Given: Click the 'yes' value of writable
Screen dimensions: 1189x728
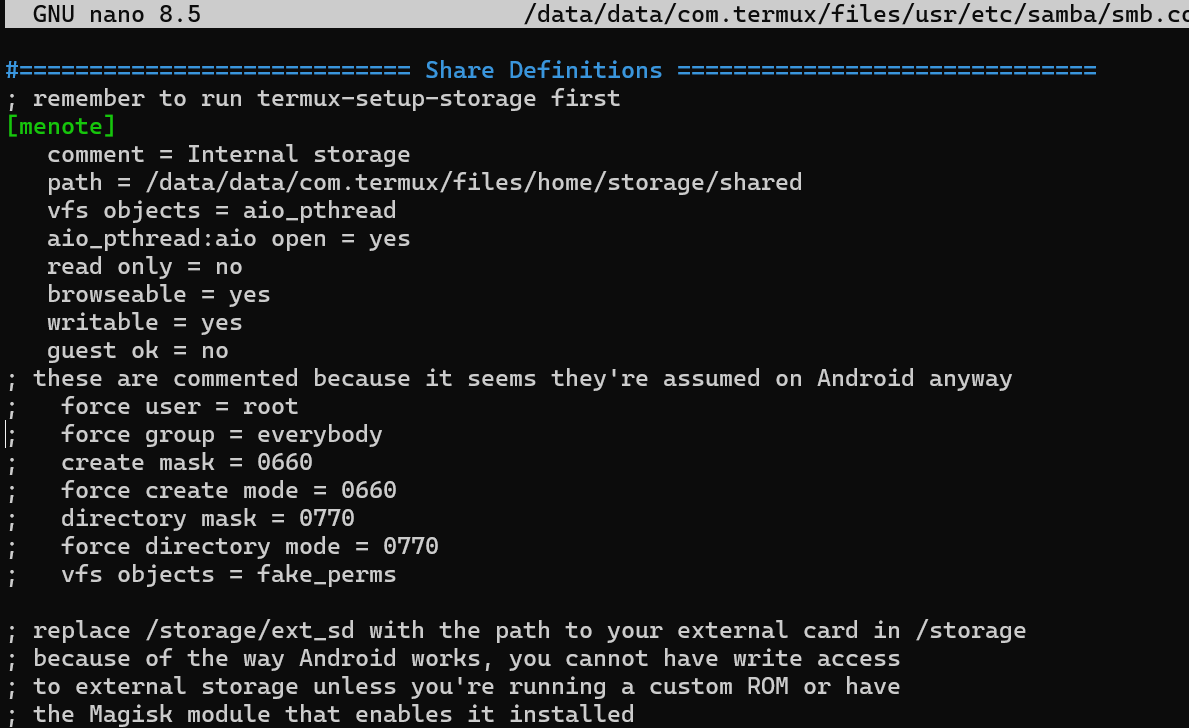Looking at the screenshot, I should pos(221,323).
